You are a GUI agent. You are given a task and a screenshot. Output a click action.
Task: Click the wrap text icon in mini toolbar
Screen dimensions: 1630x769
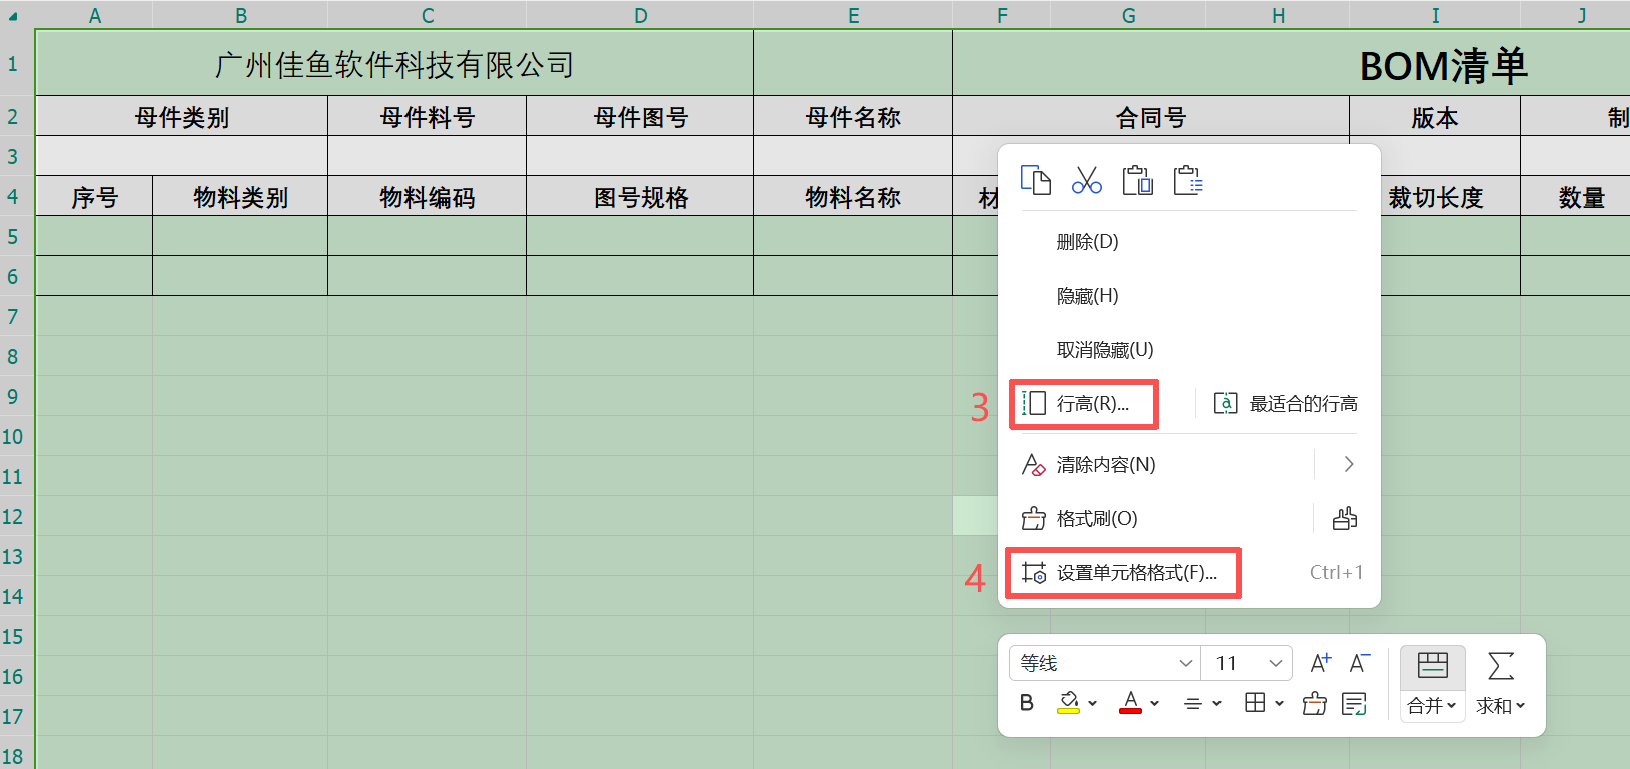(x=1354, y=704)
